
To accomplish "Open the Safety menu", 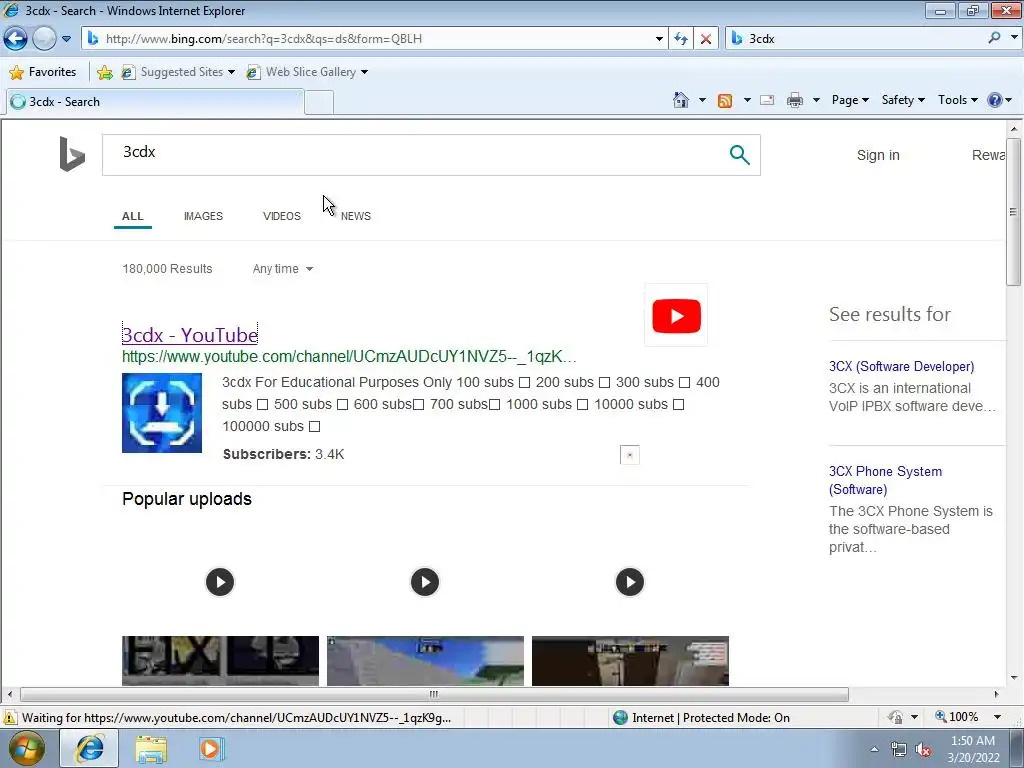I will coord(903,100).
